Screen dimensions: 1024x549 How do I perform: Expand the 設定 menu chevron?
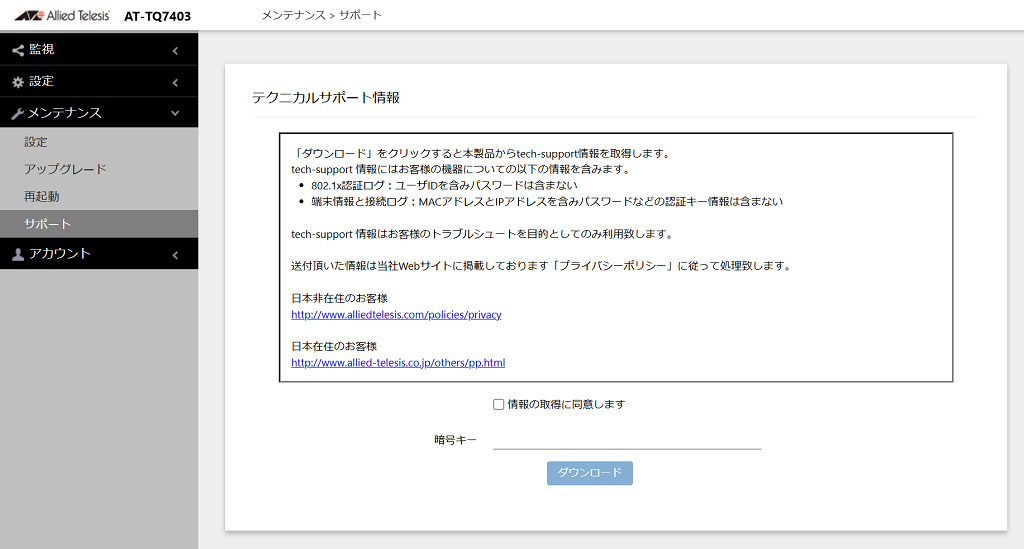[x=175, y=82]
